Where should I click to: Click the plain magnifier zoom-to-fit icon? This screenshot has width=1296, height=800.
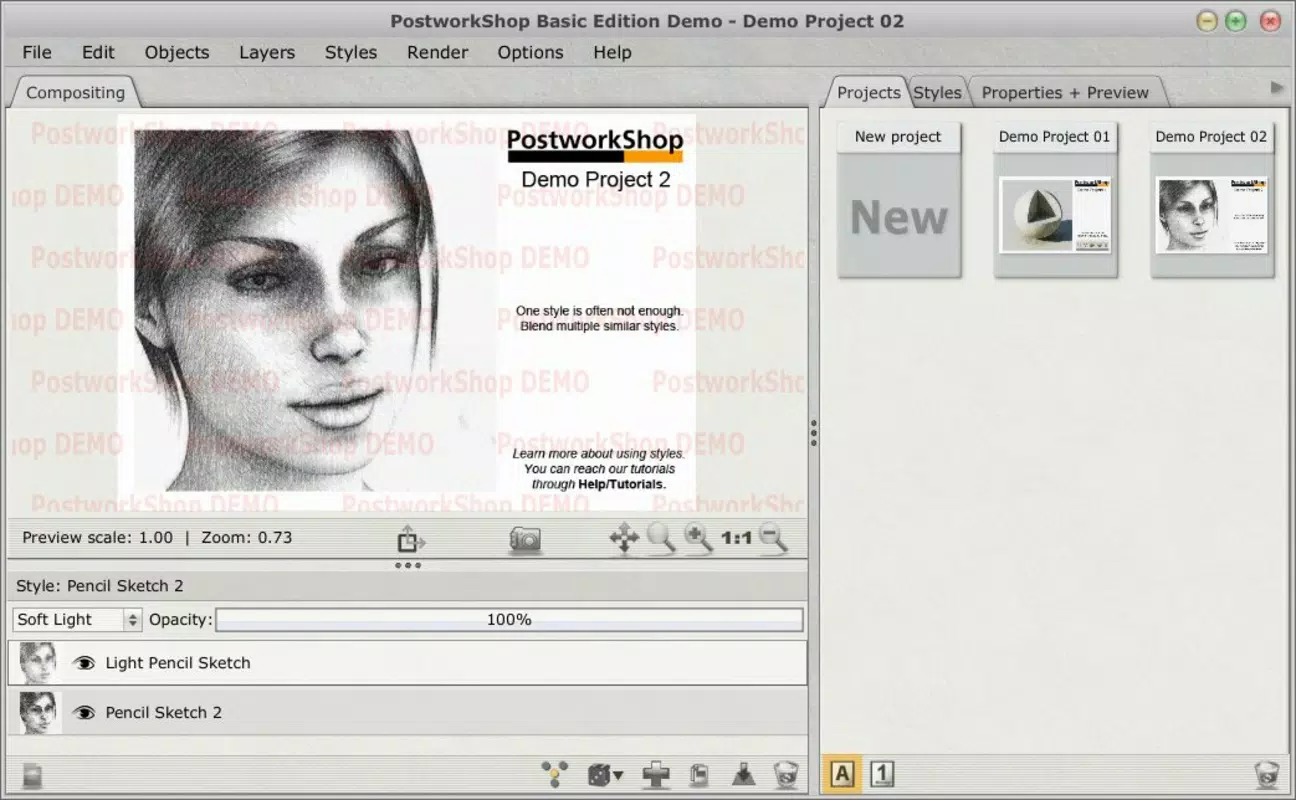click(x=661, y=539)
